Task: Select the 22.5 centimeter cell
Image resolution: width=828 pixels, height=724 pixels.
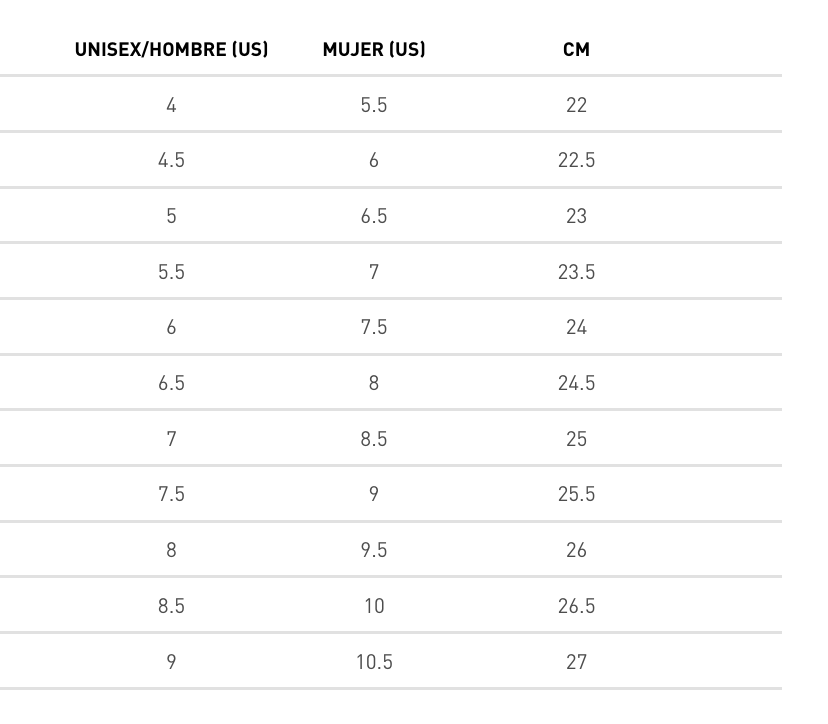Action: coord(576,160)
